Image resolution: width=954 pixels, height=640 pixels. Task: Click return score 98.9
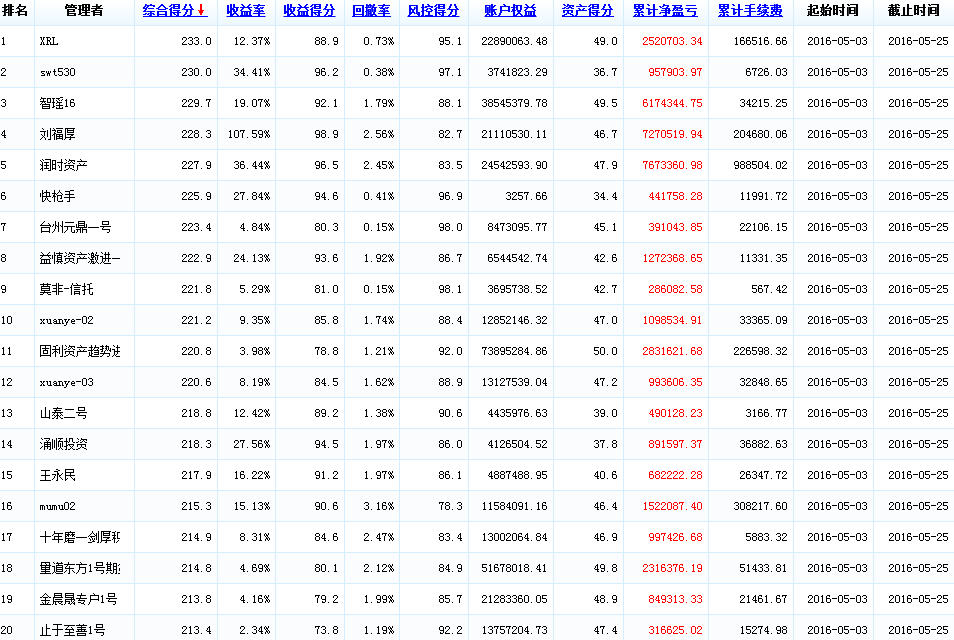[x=326, y=134]
